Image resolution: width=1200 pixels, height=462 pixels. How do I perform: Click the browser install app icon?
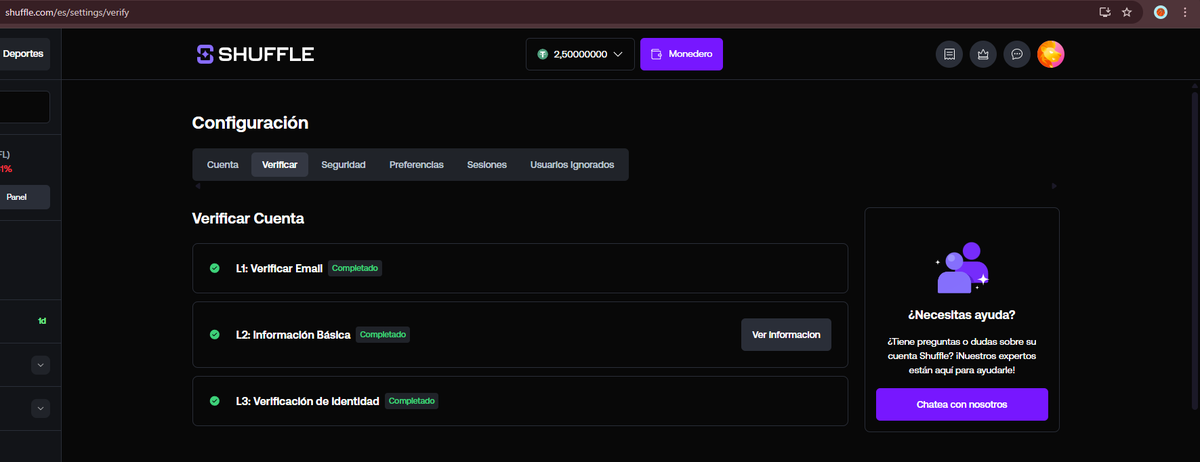(1105, 13)
